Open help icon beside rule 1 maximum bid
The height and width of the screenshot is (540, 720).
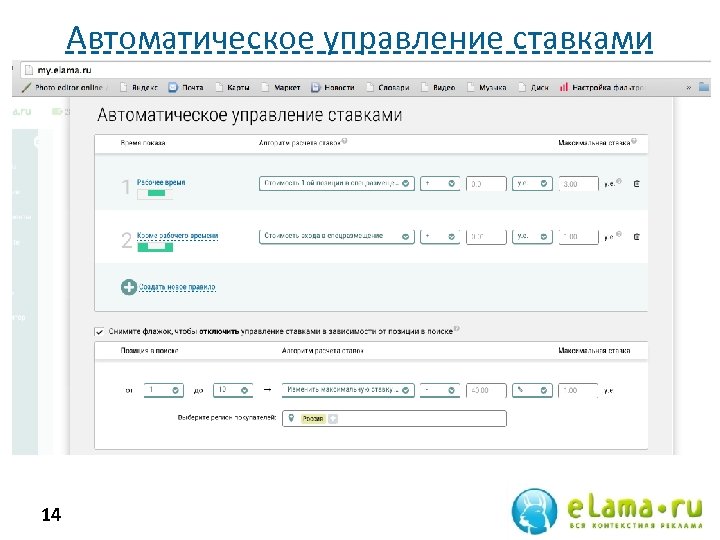(x=619, y=181)
